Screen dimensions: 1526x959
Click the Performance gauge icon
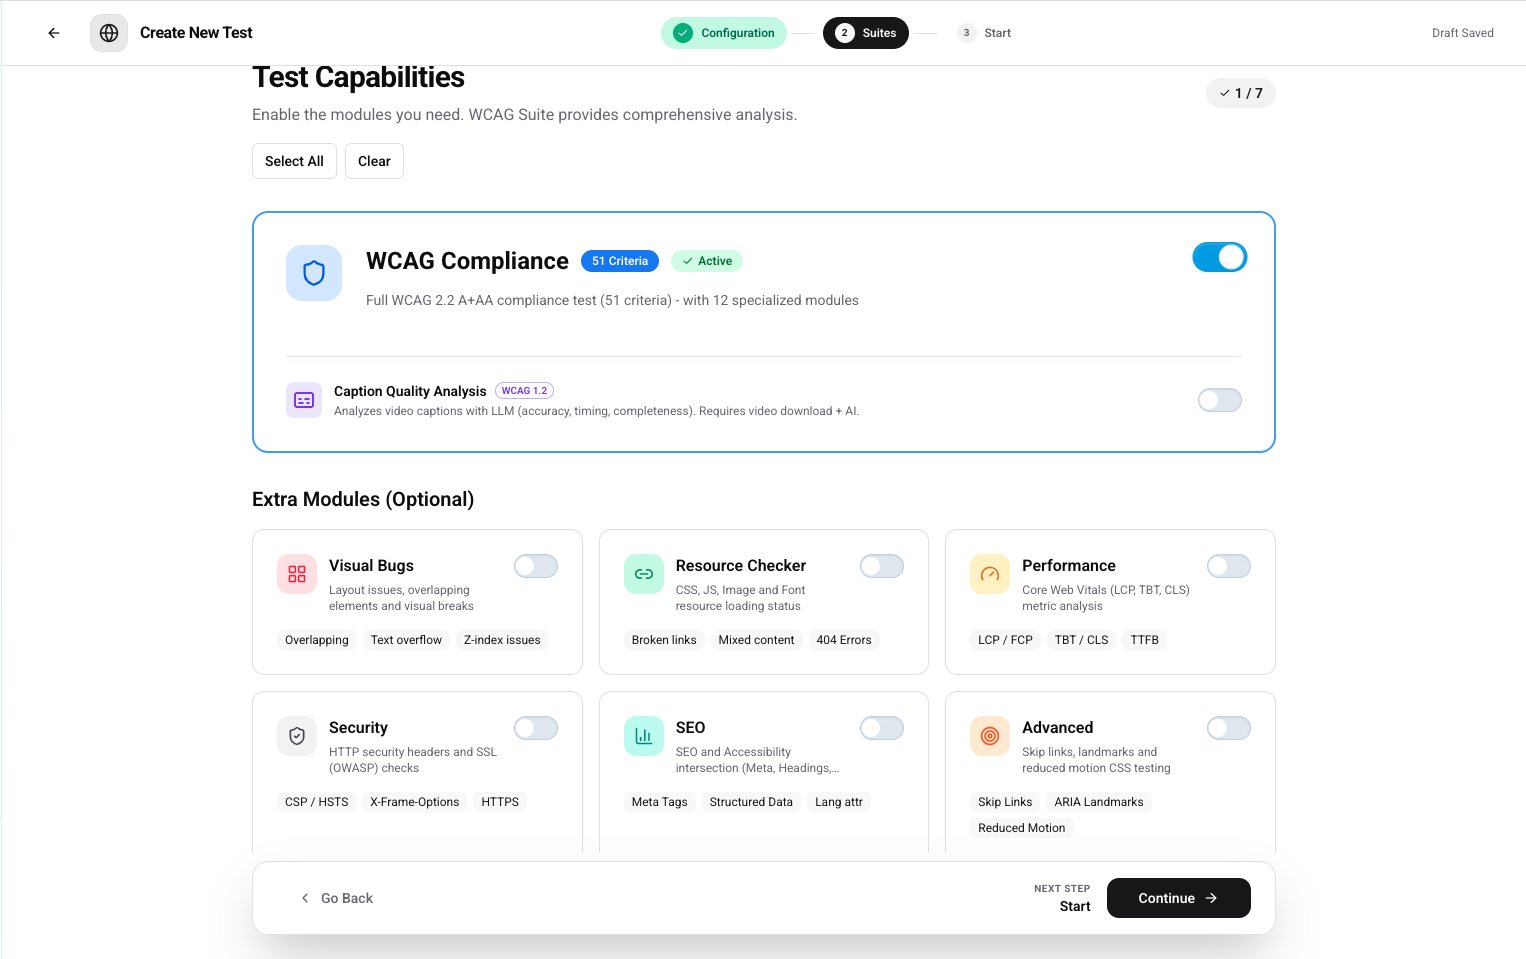(989, 574)
